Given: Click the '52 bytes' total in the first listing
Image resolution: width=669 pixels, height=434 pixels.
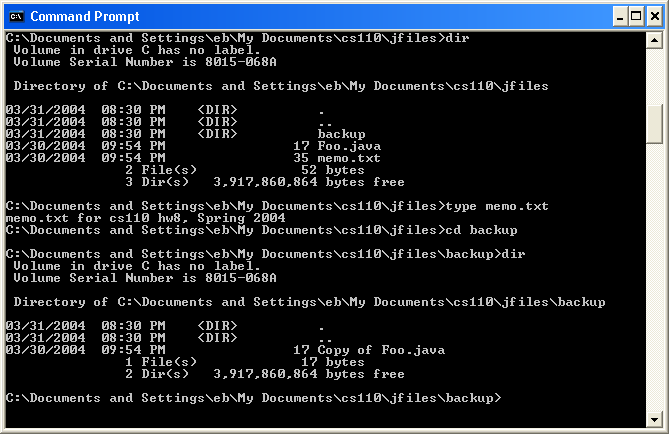Looking at the screenshot, I should click(x=333, y=170).
